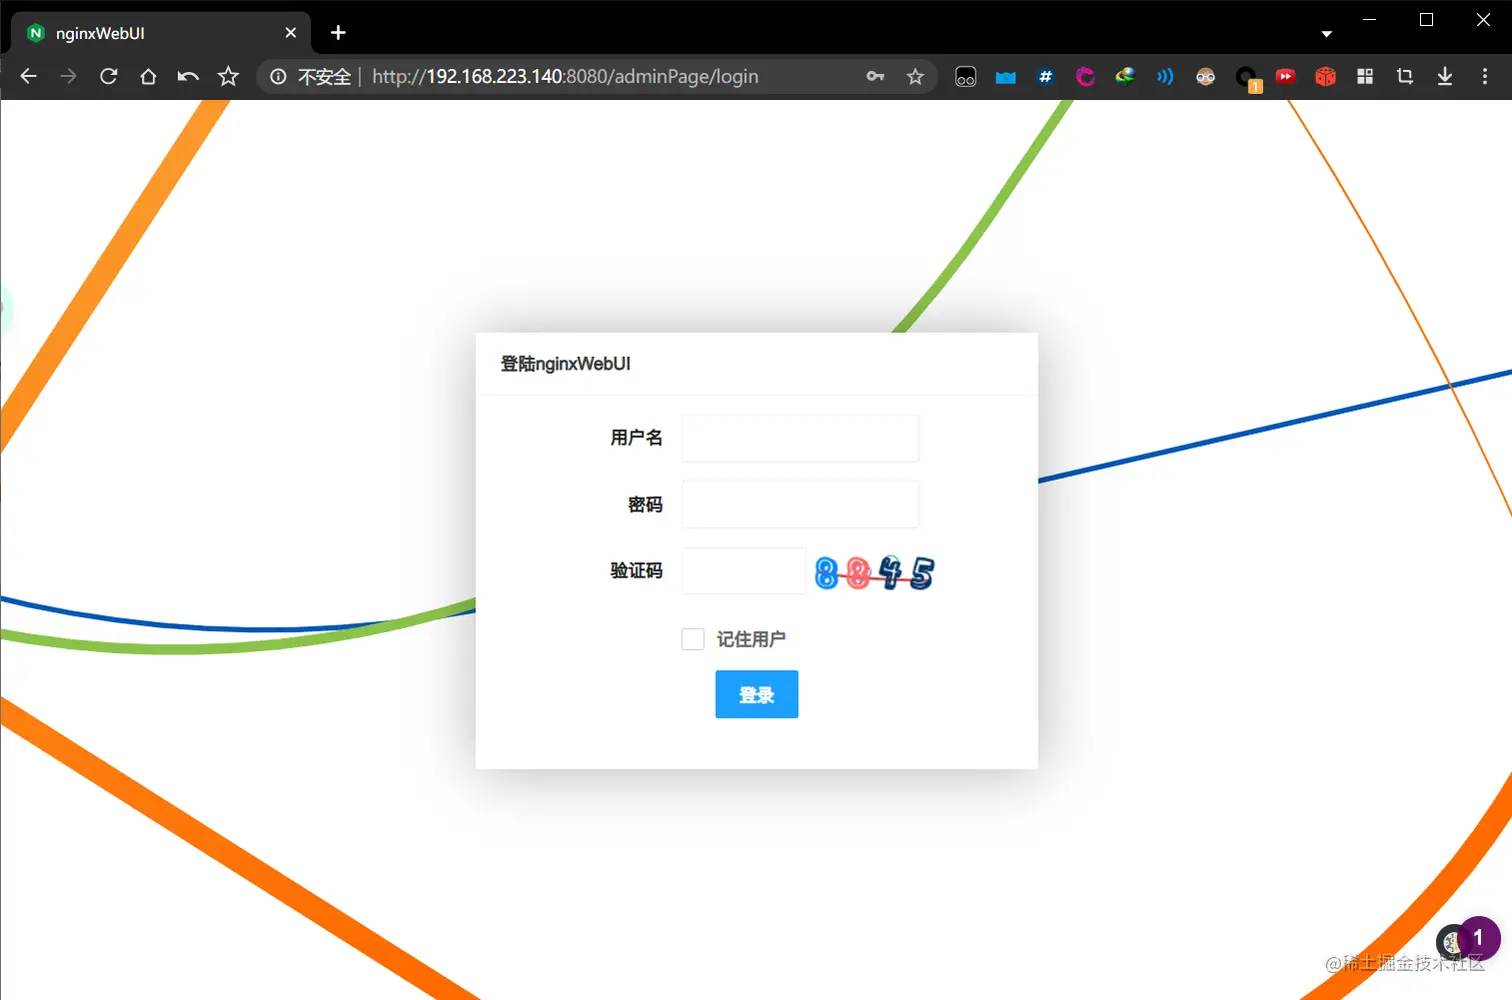This screenshot has width=1512, height=1000.
Task: Open saved passwords key icon in address bar
Action: click(874, 76)
